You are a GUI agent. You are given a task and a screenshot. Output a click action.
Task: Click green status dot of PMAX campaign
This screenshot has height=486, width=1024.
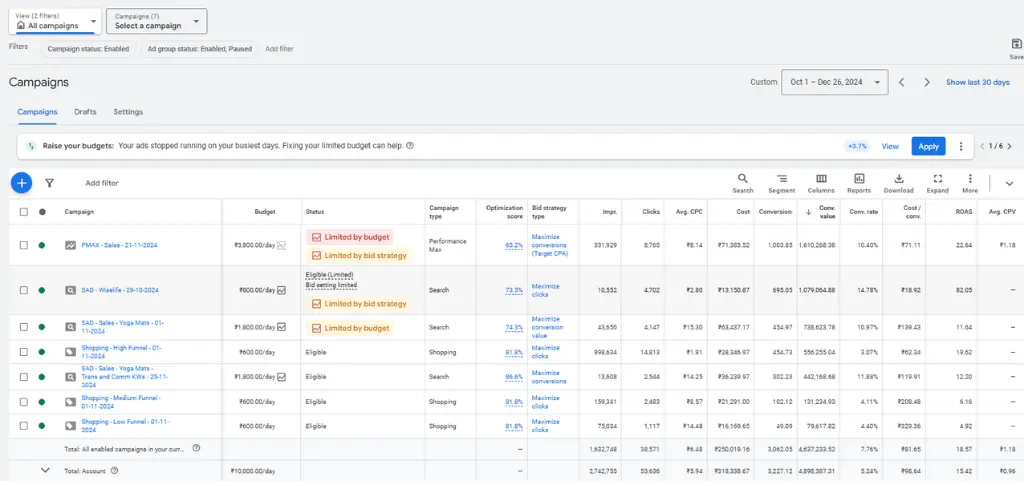click(42, 246)
